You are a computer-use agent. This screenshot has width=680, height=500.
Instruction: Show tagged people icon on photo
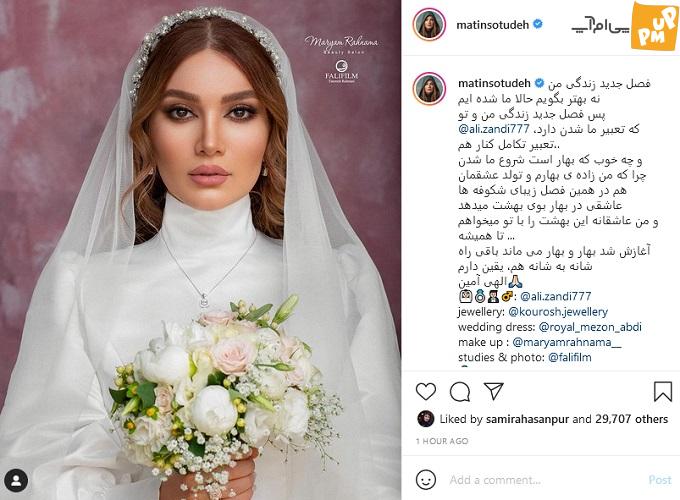tap(16, 480)
